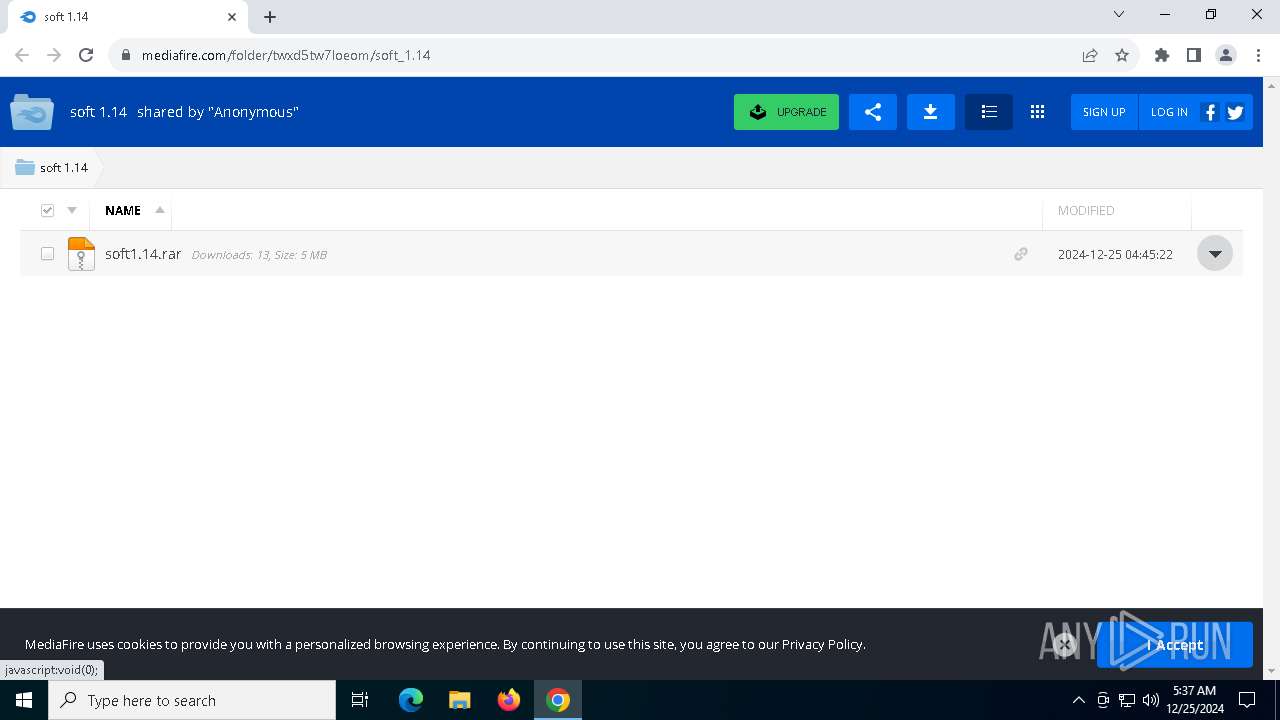Accept the cookie notice
This screenshot has height=720, width=1280.
tap(1175, 645)
